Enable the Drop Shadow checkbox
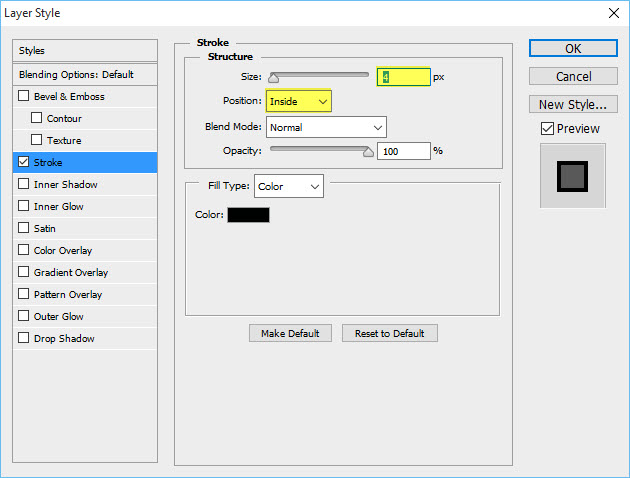The image size is (630, 478). coord(24,339)
